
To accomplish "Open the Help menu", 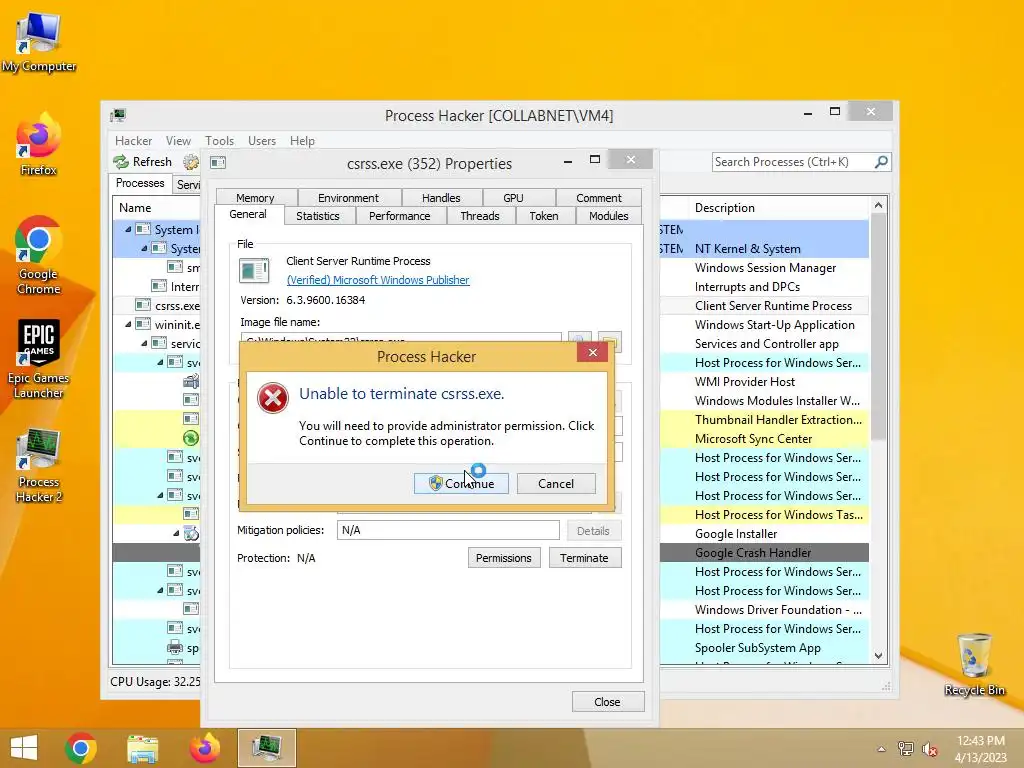I will pyautogui.click(x=302, y=141).
